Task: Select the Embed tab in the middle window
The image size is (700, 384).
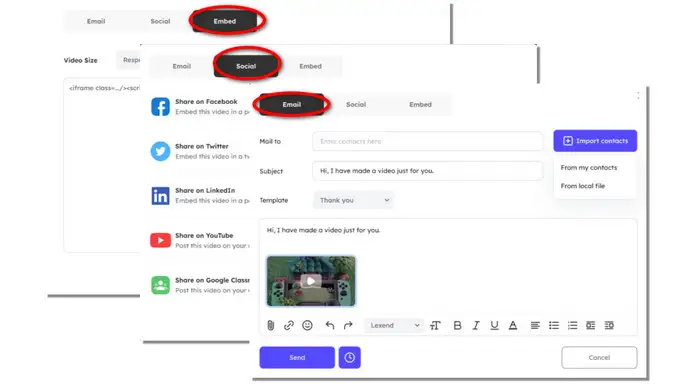Action: [x=310, y=66]
